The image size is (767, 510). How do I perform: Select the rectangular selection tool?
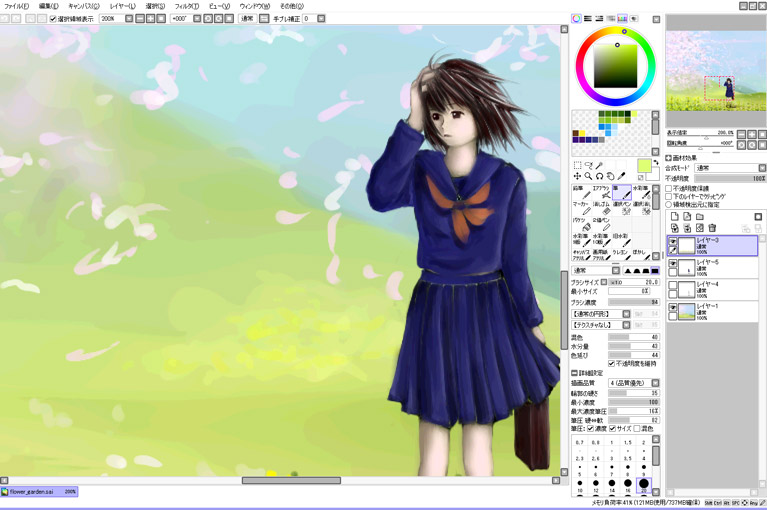(577, 165)
